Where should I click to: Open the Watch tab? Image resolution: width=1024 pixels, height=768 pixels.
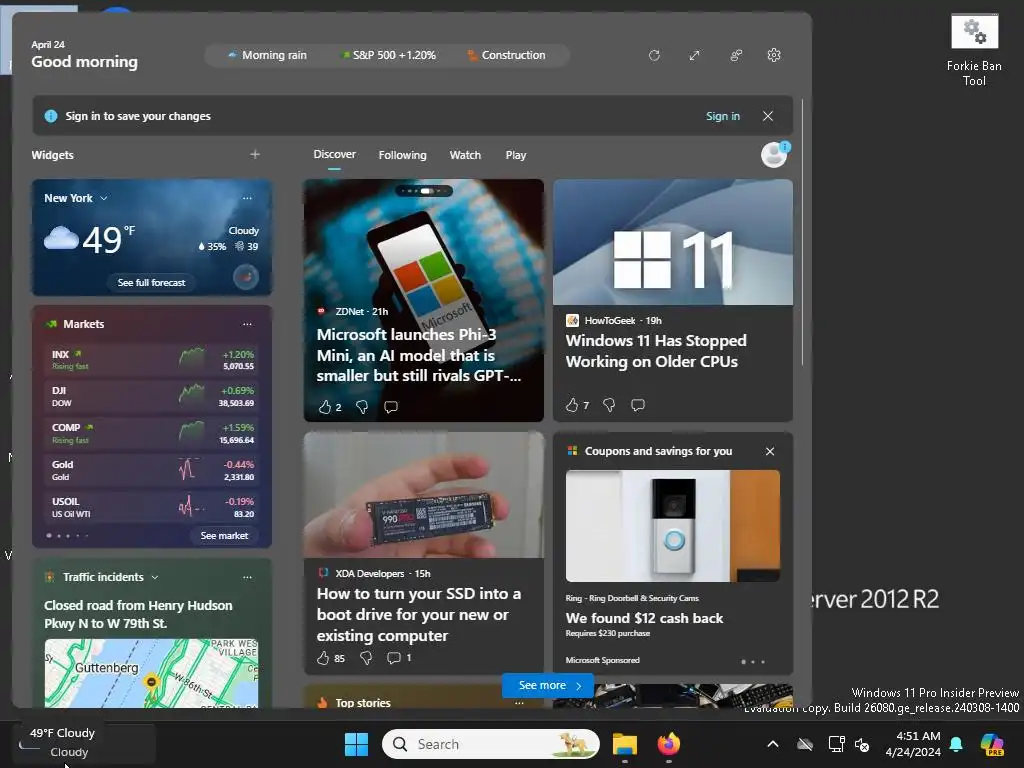465,155
